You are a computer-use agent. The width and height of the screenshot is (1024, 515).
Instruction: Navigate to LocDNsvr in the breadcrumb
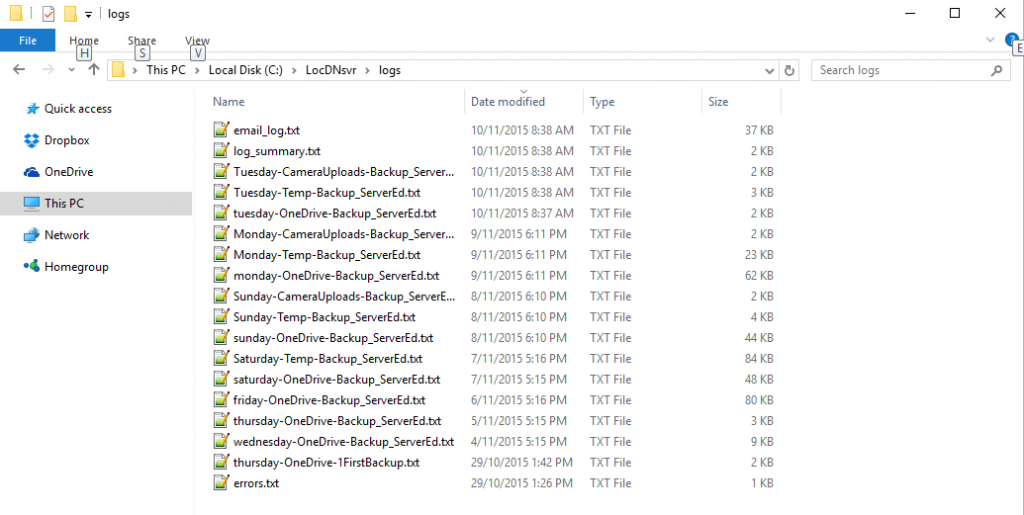[331, 70]
